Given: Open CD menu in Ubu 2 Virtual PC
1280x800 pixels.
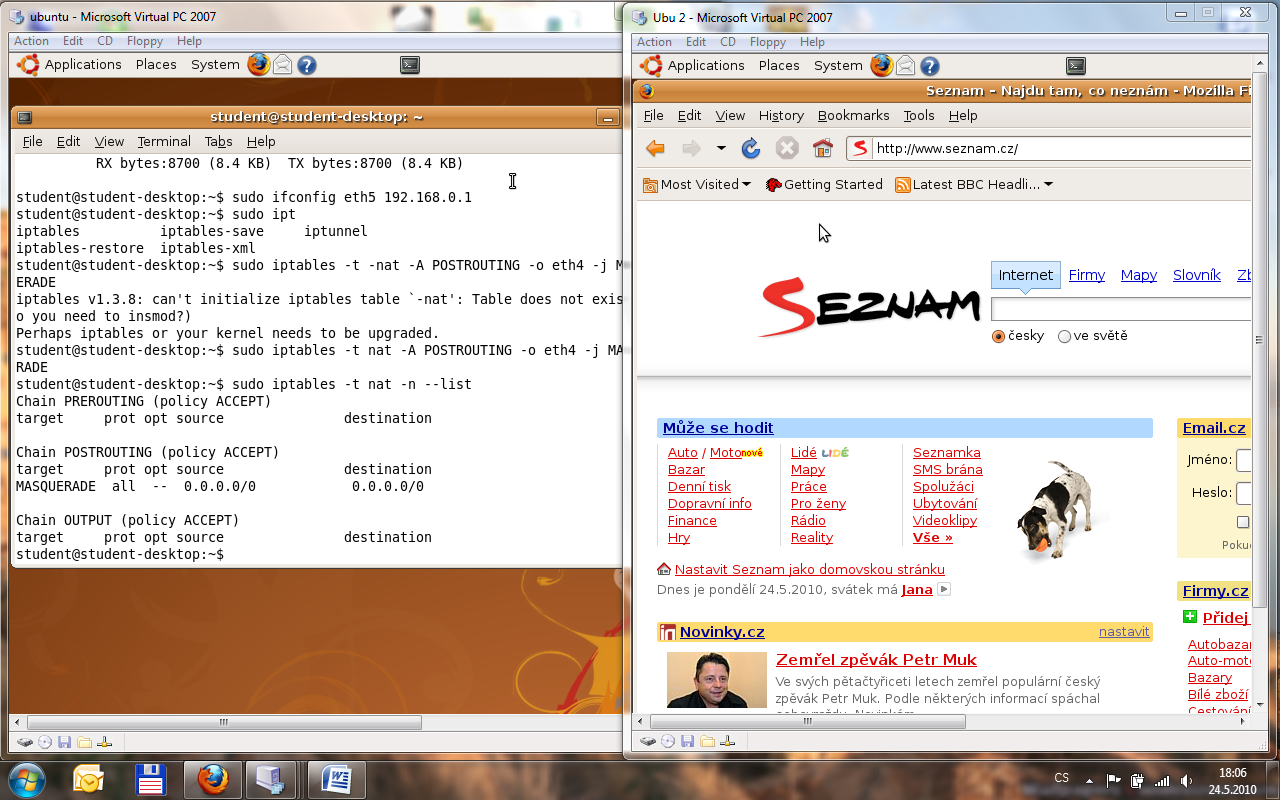Looking at the screenshot, I should point(728,42).
